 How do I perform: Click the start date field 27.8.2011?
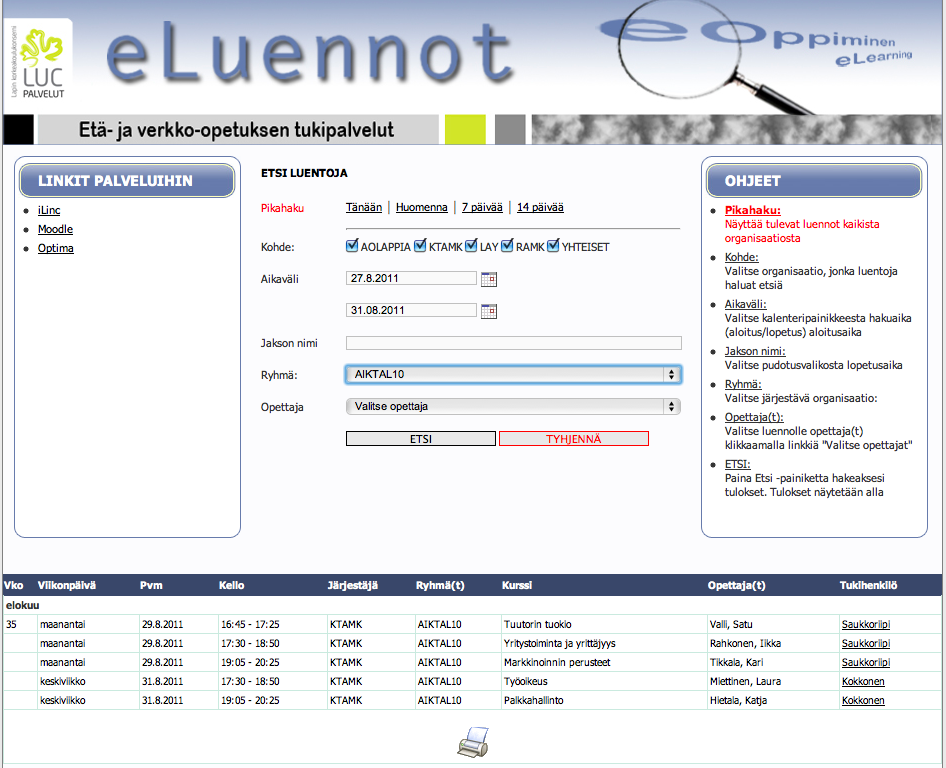point(410,279)
